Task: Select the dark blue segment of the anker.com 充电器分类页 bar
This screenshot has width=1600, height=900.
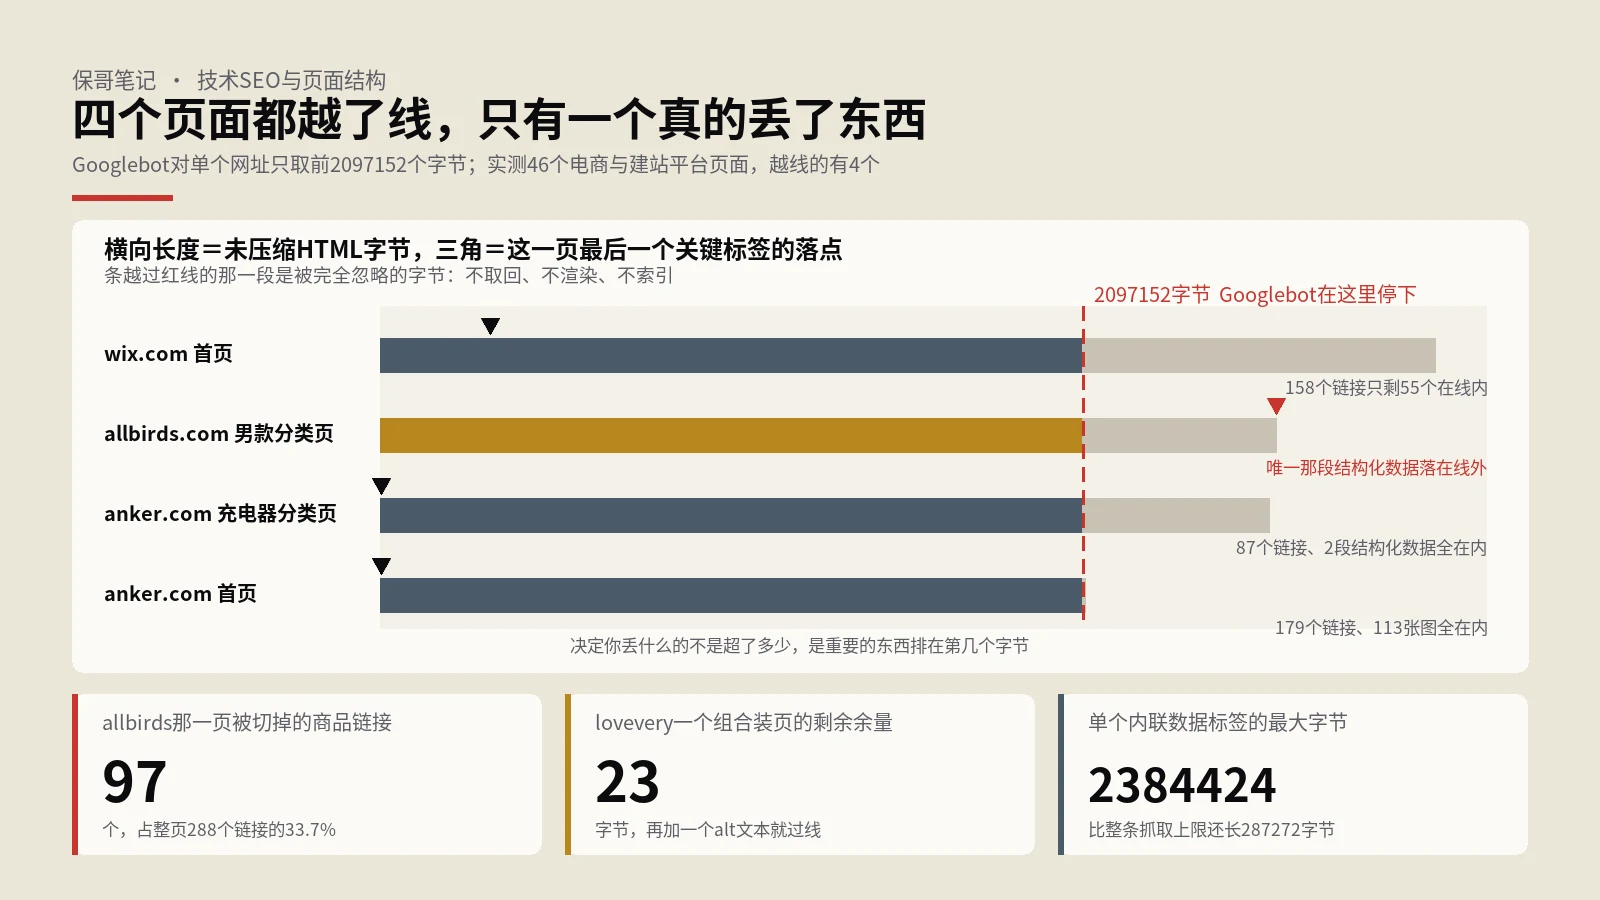Action: coord(731,515)
